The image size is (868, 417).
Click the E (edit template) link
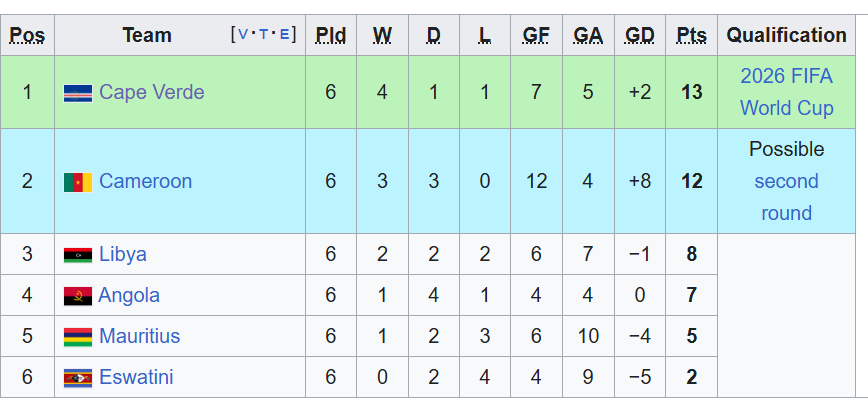coord(285,35)
